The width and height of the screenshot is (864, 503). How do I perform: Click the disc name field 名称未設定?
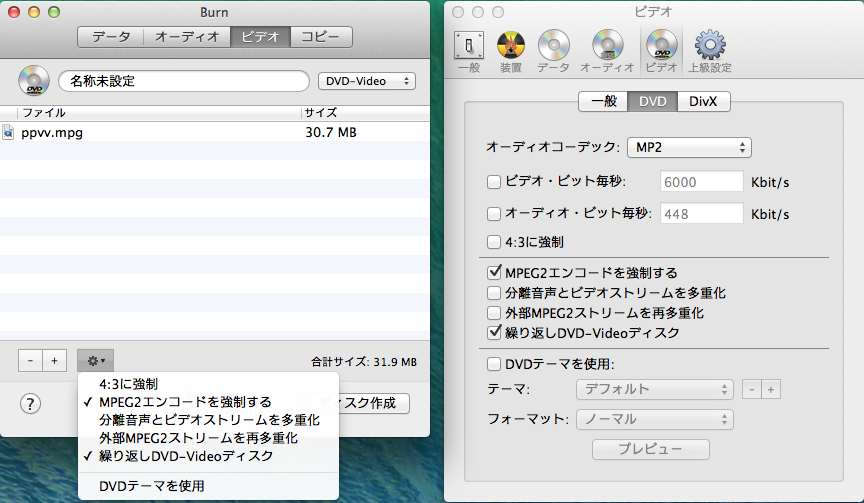183,81
